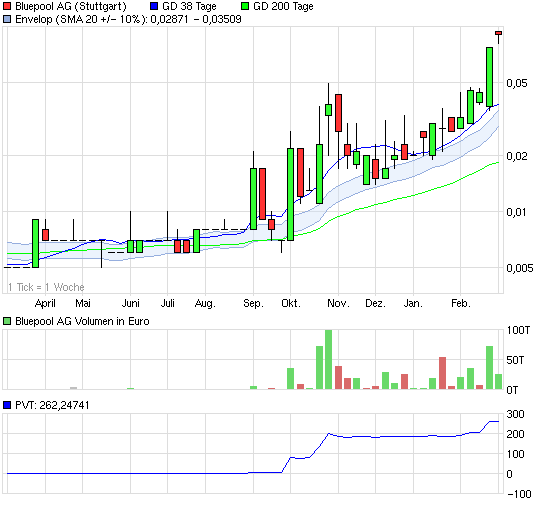Screen dimensions: 545x515
Task: Click the 'April' axis label
Action: (x=45, y=304)
